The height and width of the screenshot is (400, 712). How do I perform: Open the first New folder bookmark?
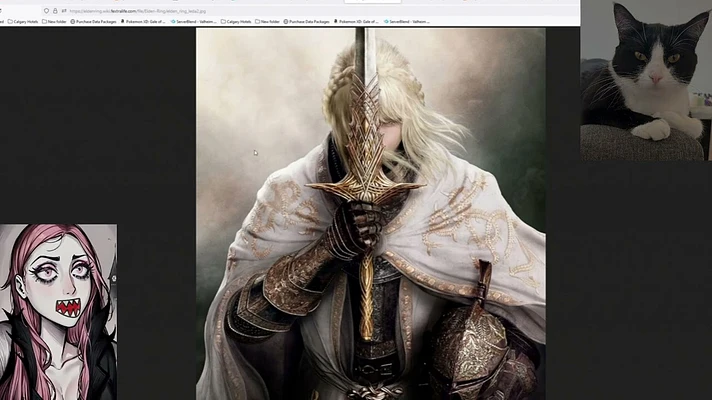coord(54,21)
